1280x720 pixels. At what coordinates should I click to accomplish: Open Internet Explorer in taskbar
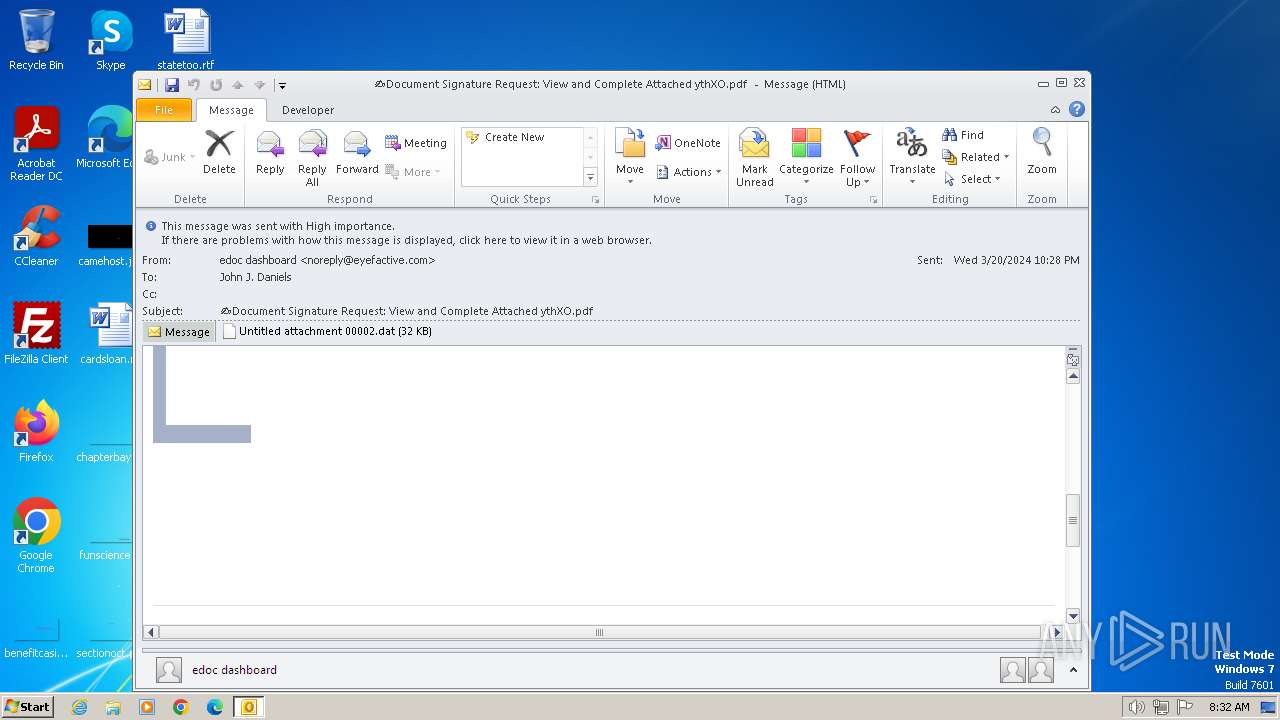pos(79,707)
